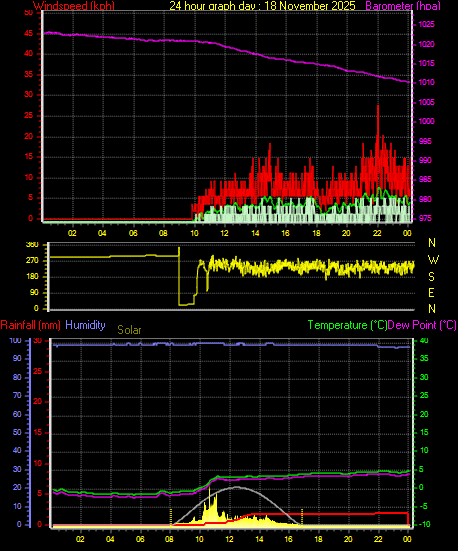Click the 1005 barometer axis value
Screen dimensions: 458x551
point(426,102)
